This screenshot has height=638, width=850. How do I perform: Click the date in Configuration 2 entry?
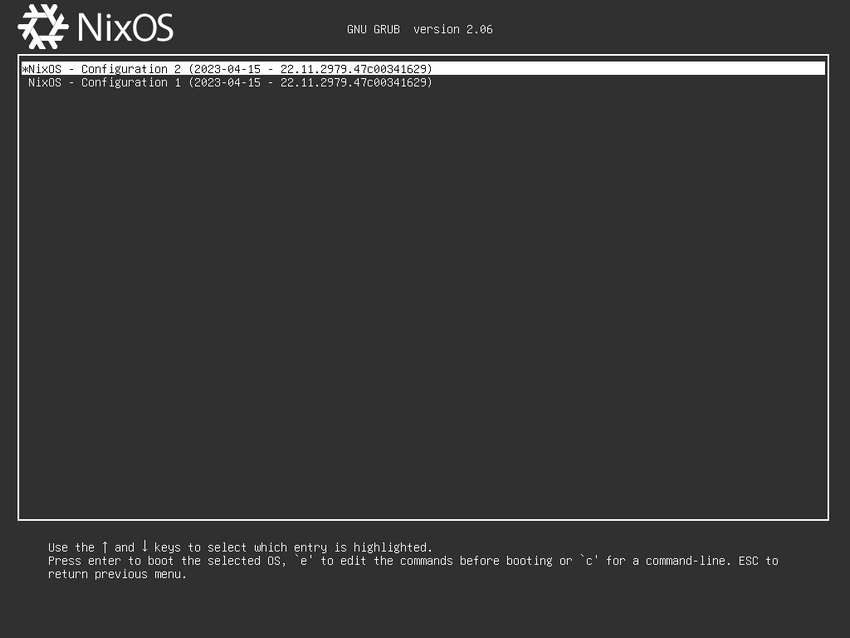[227, 69]
